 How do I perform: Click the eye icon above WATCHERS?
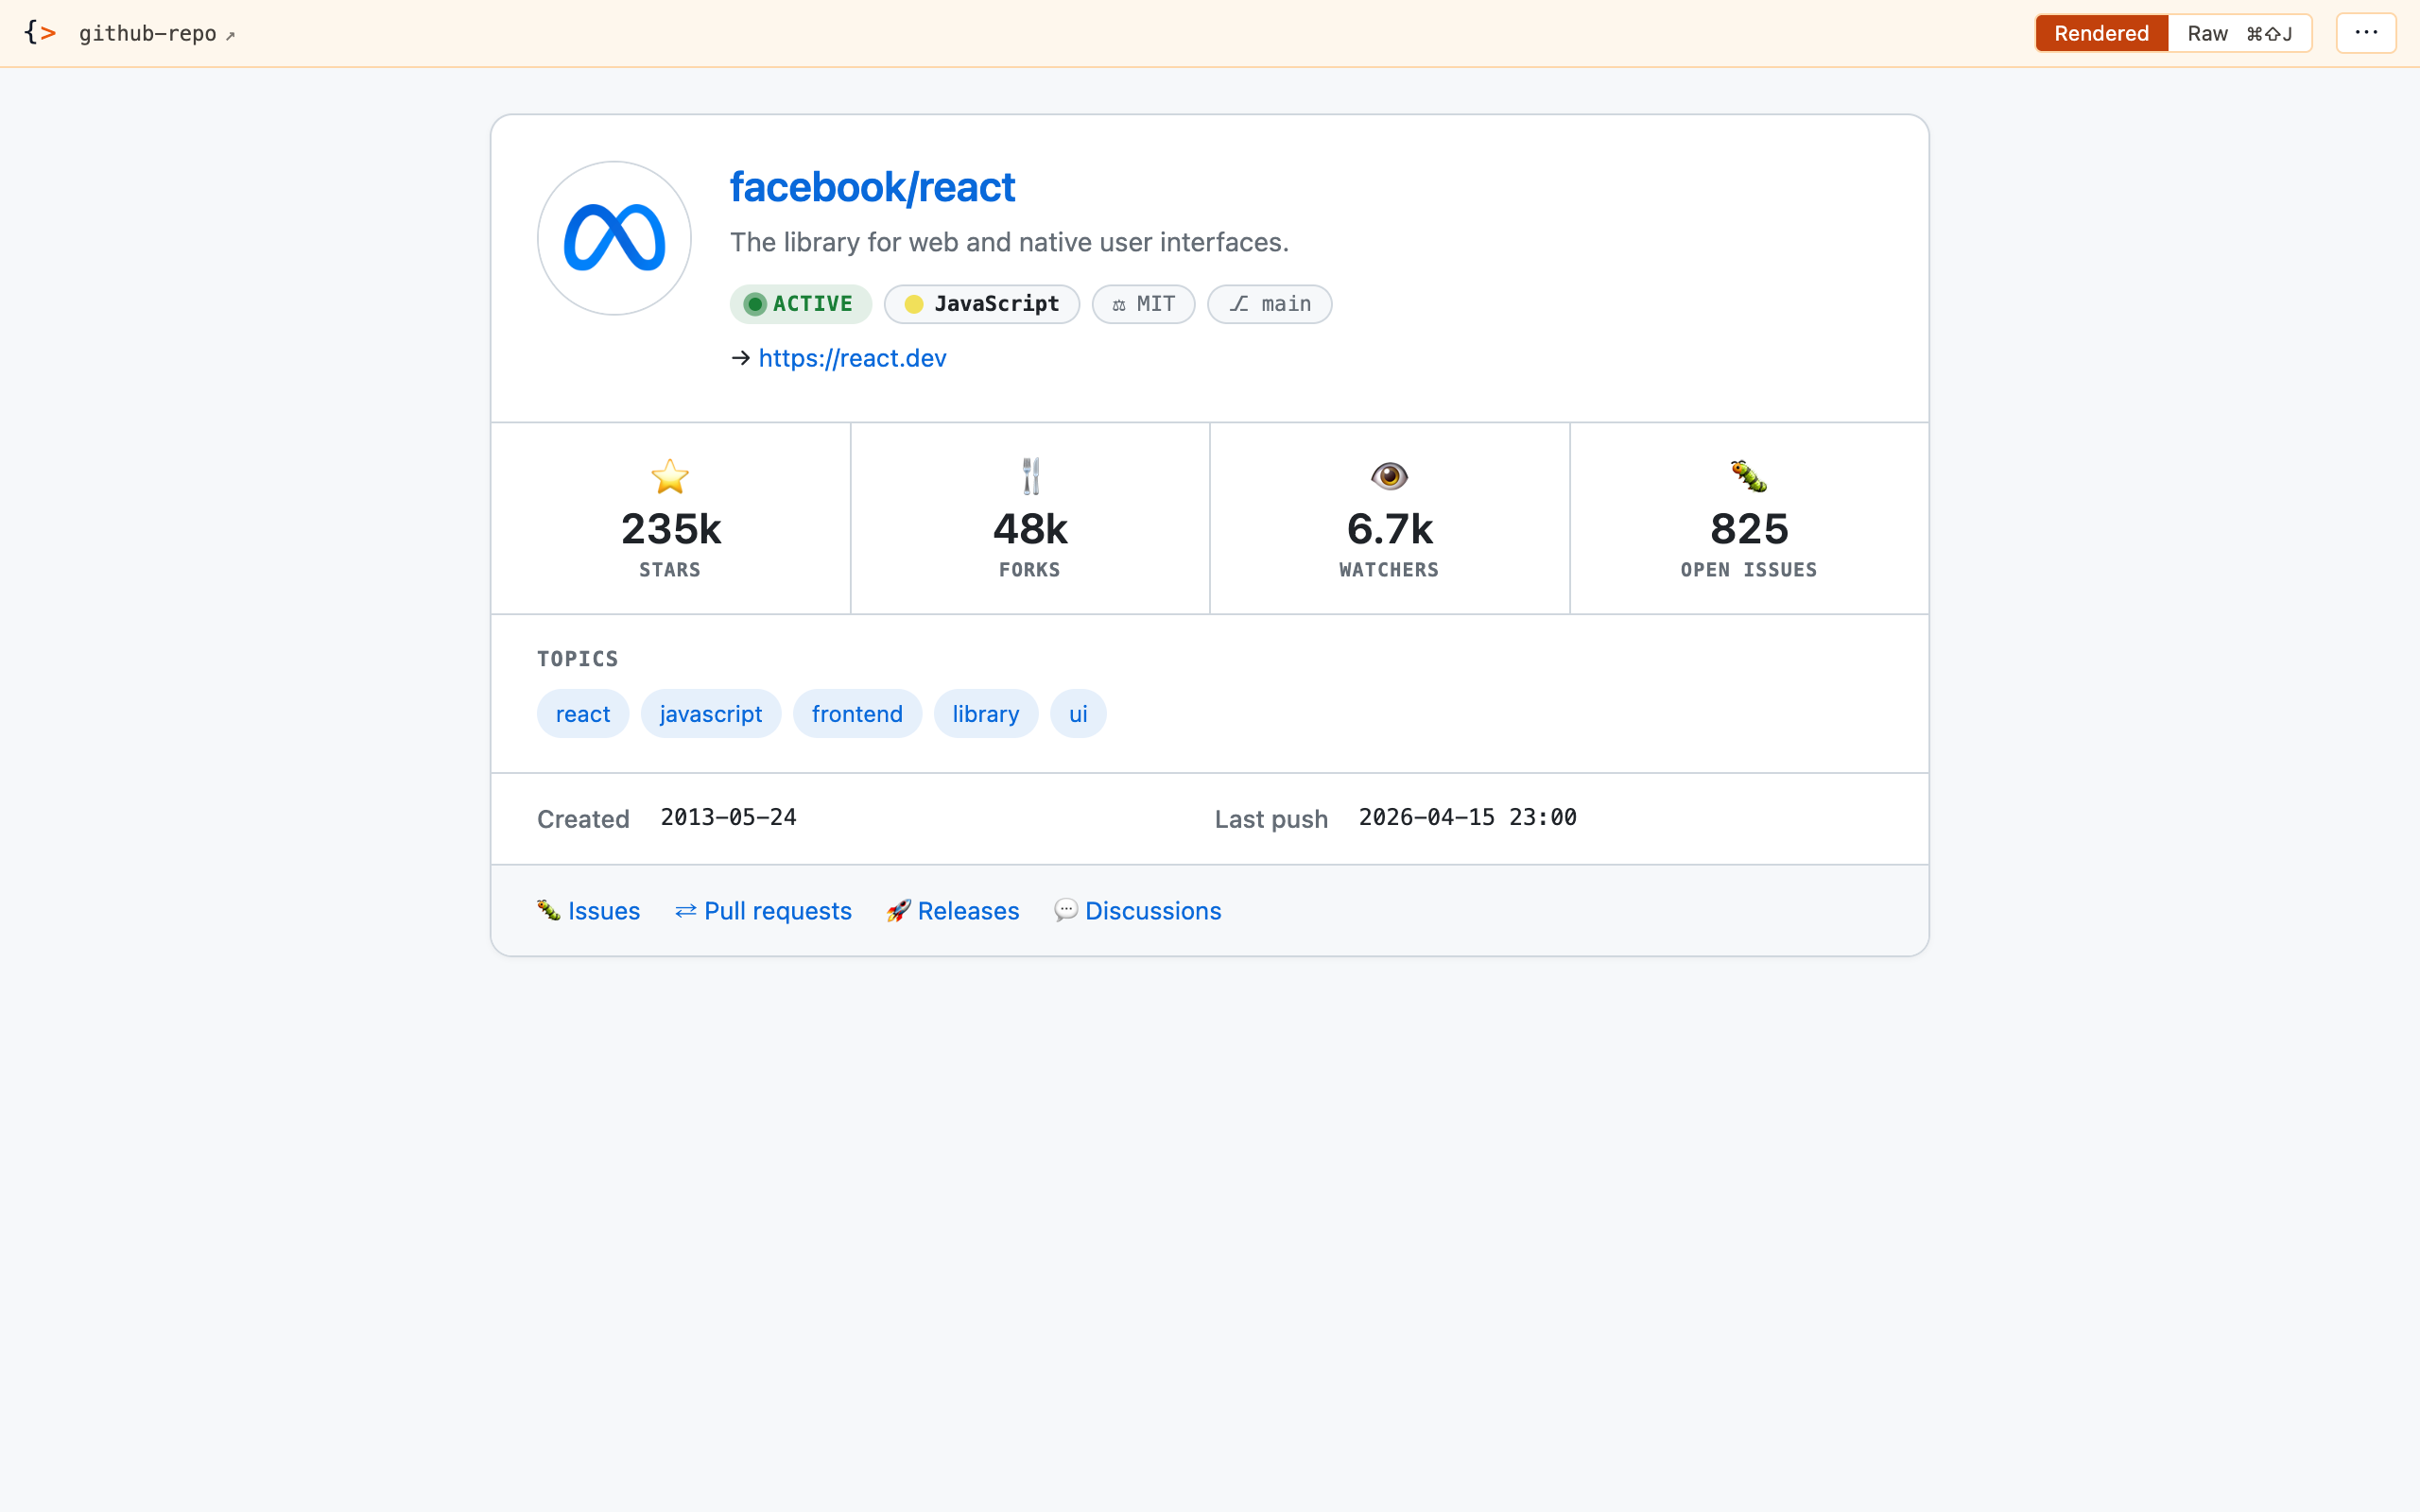[x=1389, y=475]
